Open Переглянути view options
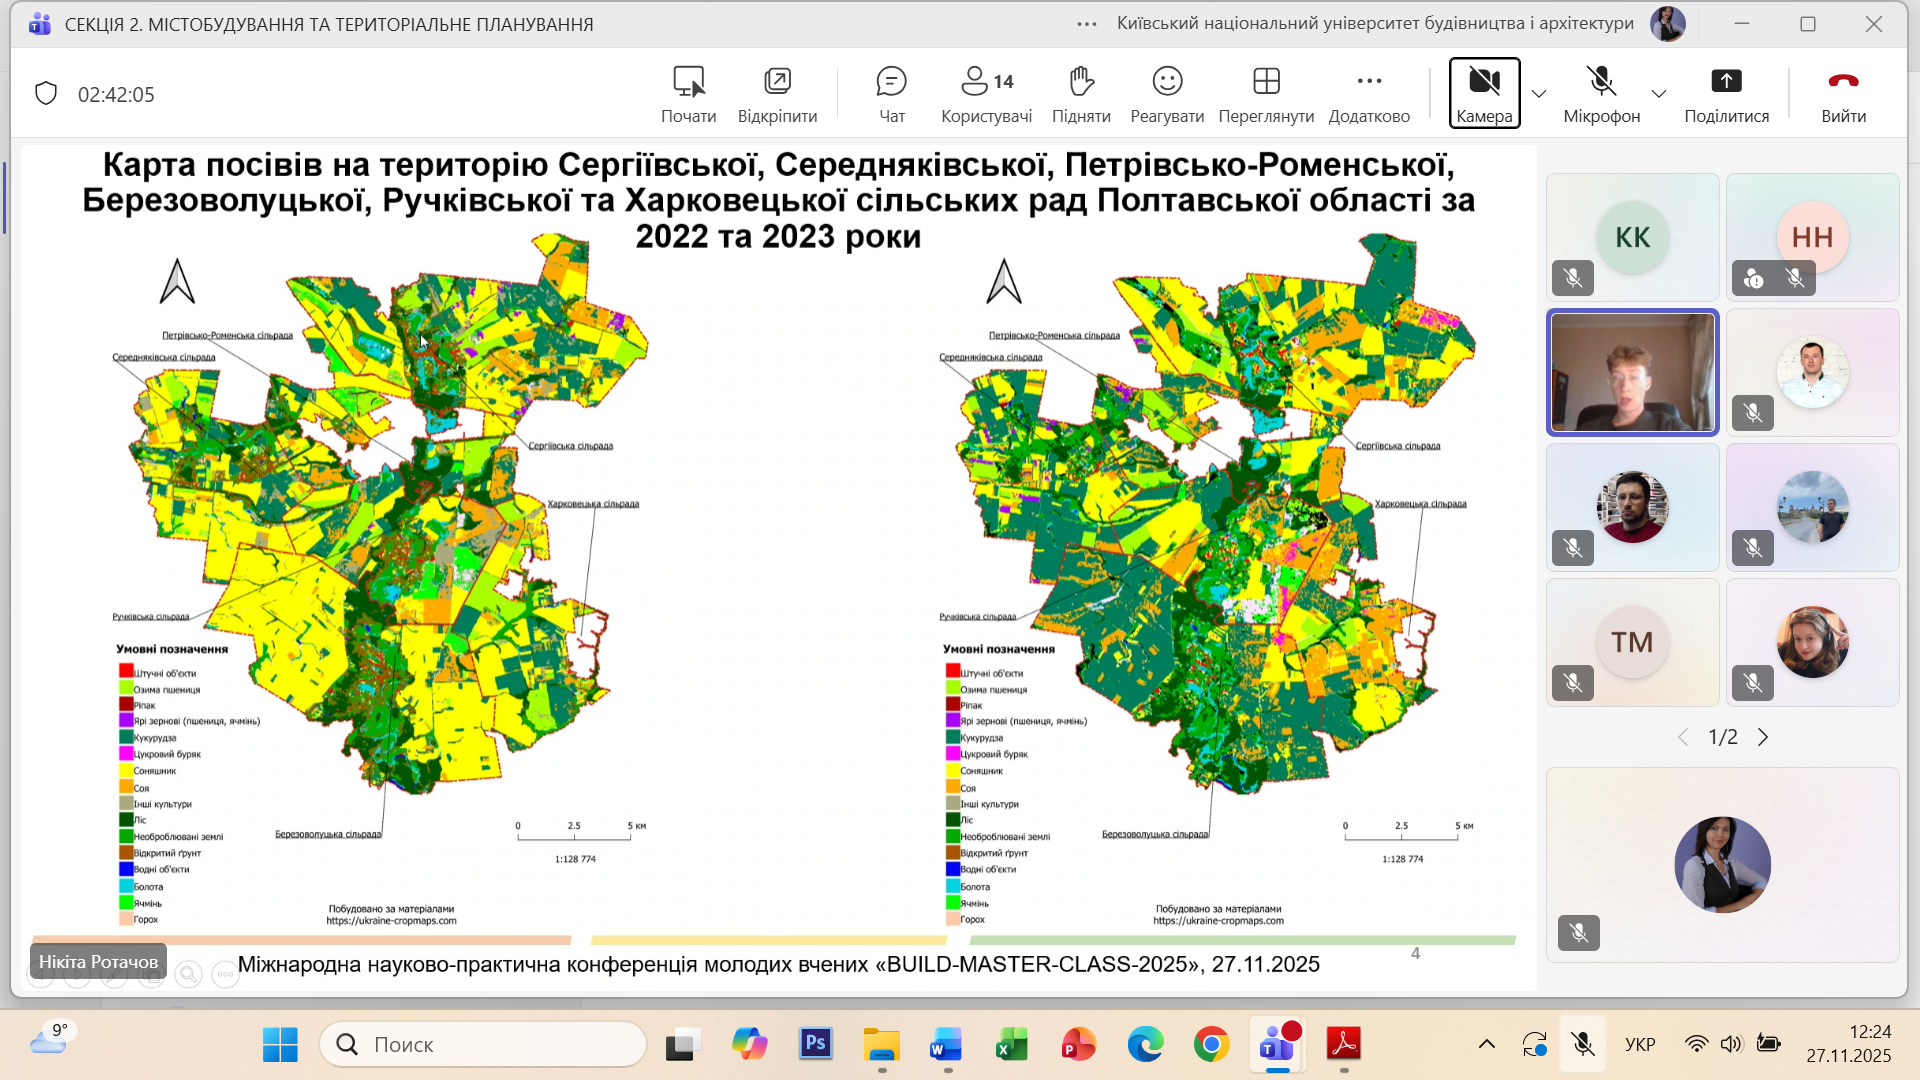Viewport: 1920px width, 1080px height. (x=1266, y=95)
